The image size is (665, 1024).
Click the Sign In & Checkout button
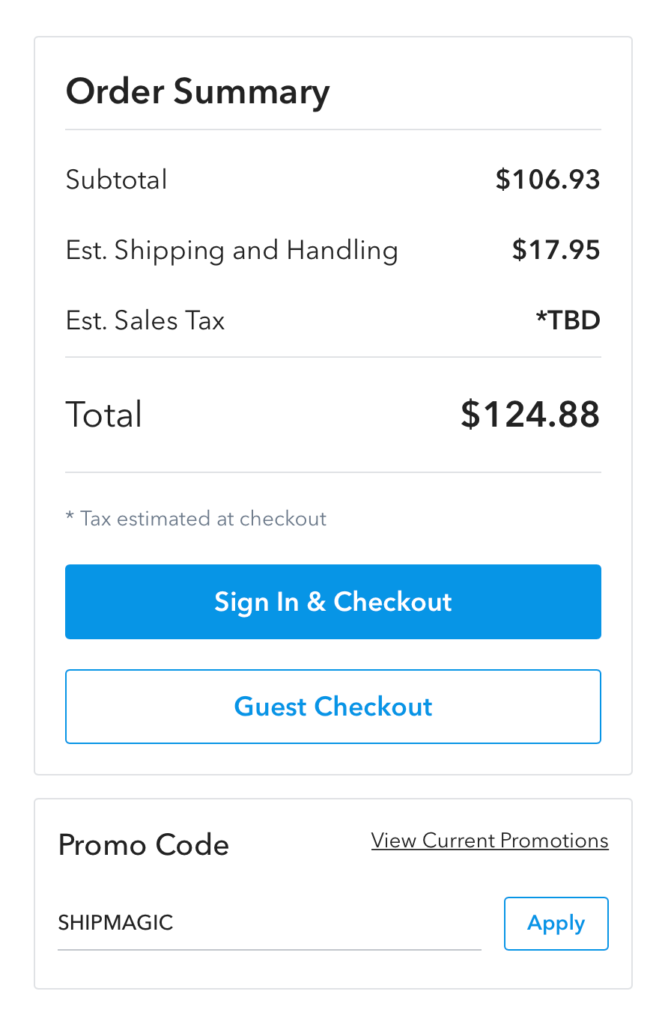click(333, 602)
